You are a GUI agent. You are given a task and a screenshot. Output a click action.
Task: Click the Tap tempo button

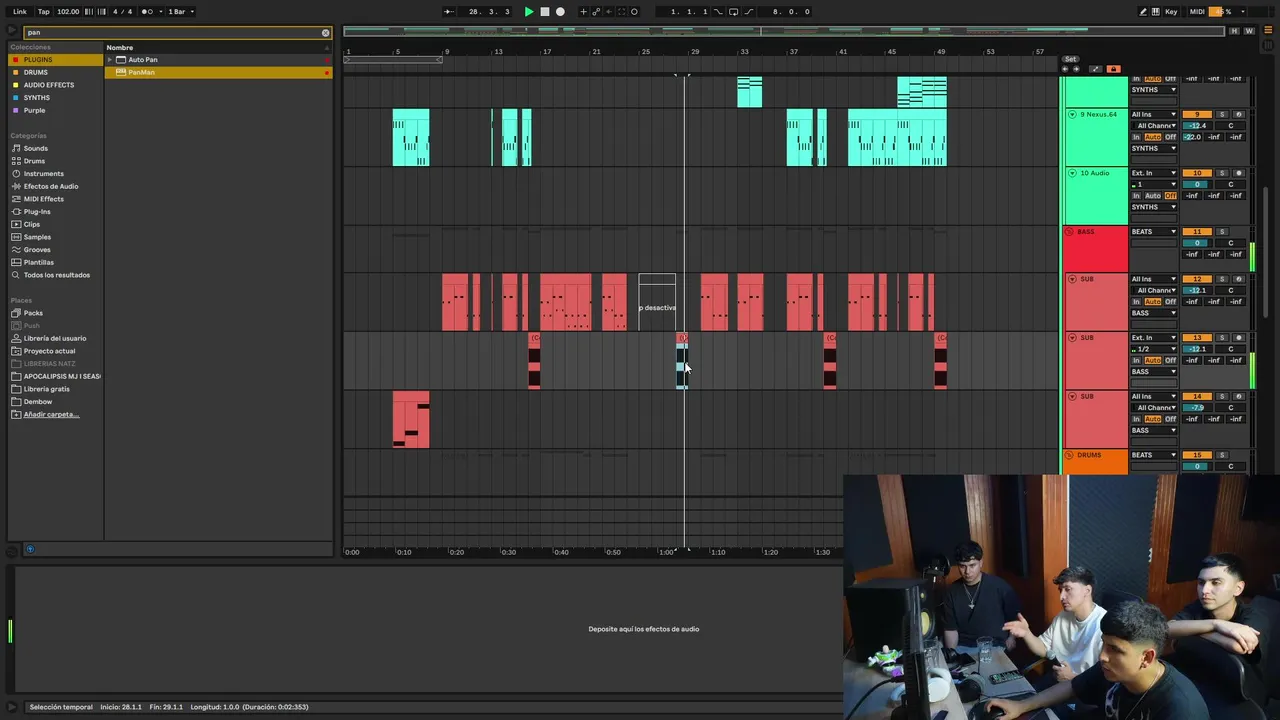tap(44, 12)
